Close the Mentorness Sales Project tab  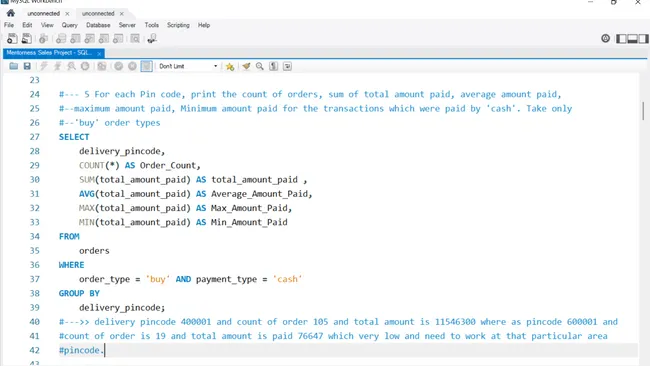[x=99, y=53]
